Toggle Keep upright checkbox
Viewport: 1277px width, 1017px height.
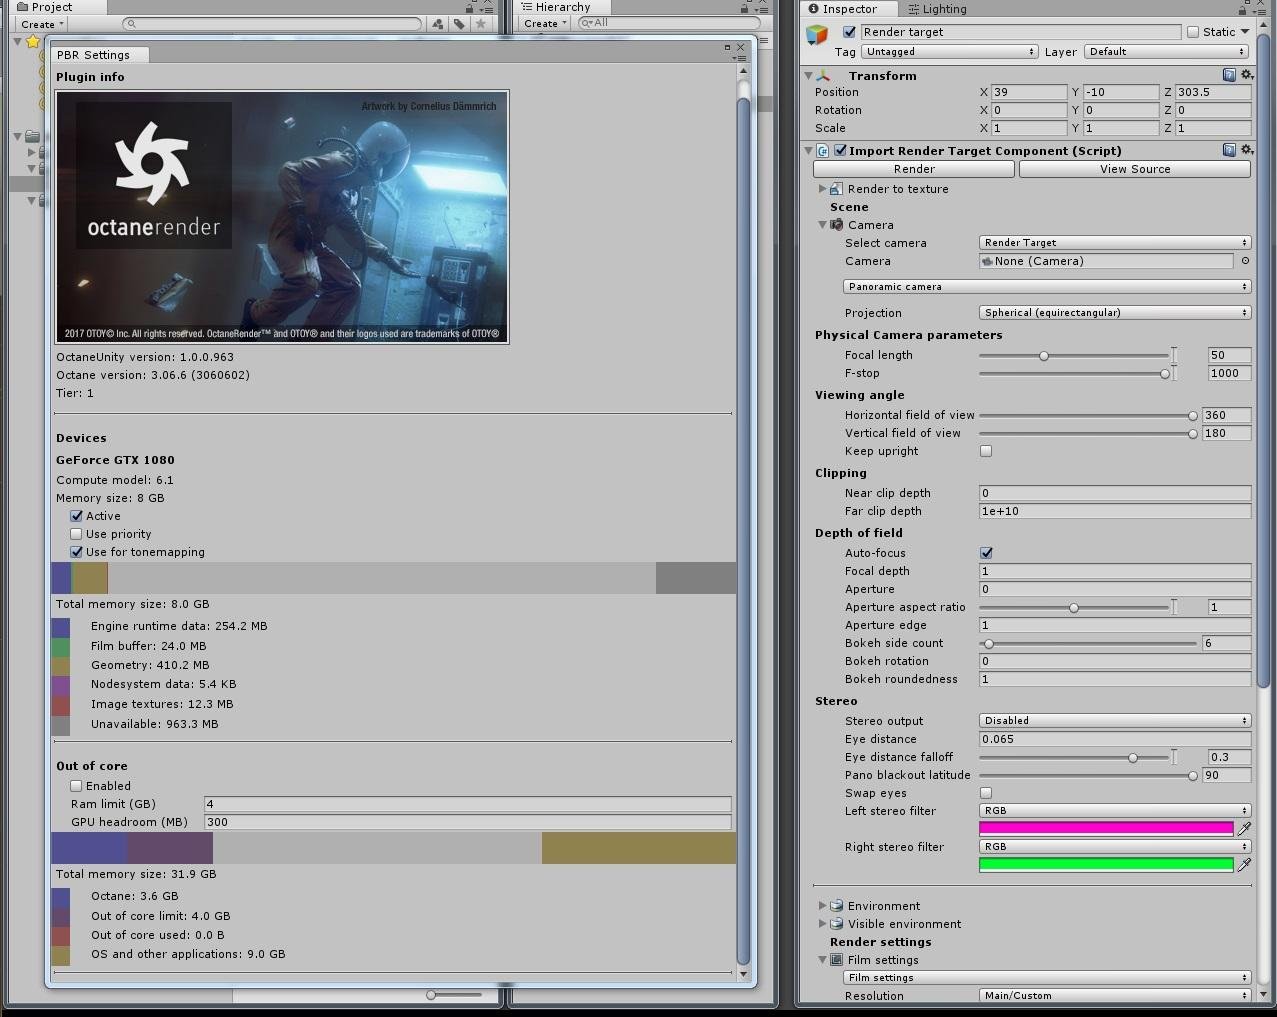point(986,451)
